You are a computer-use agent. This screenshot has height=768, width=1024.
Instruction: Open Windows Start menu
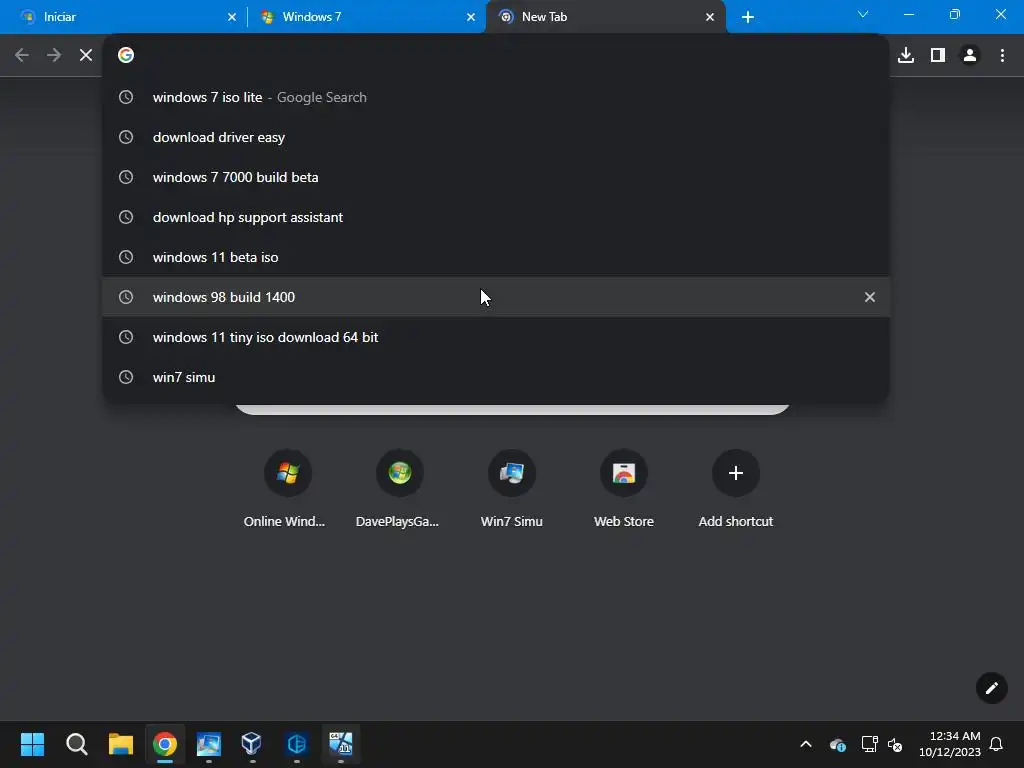pos(33,744)
